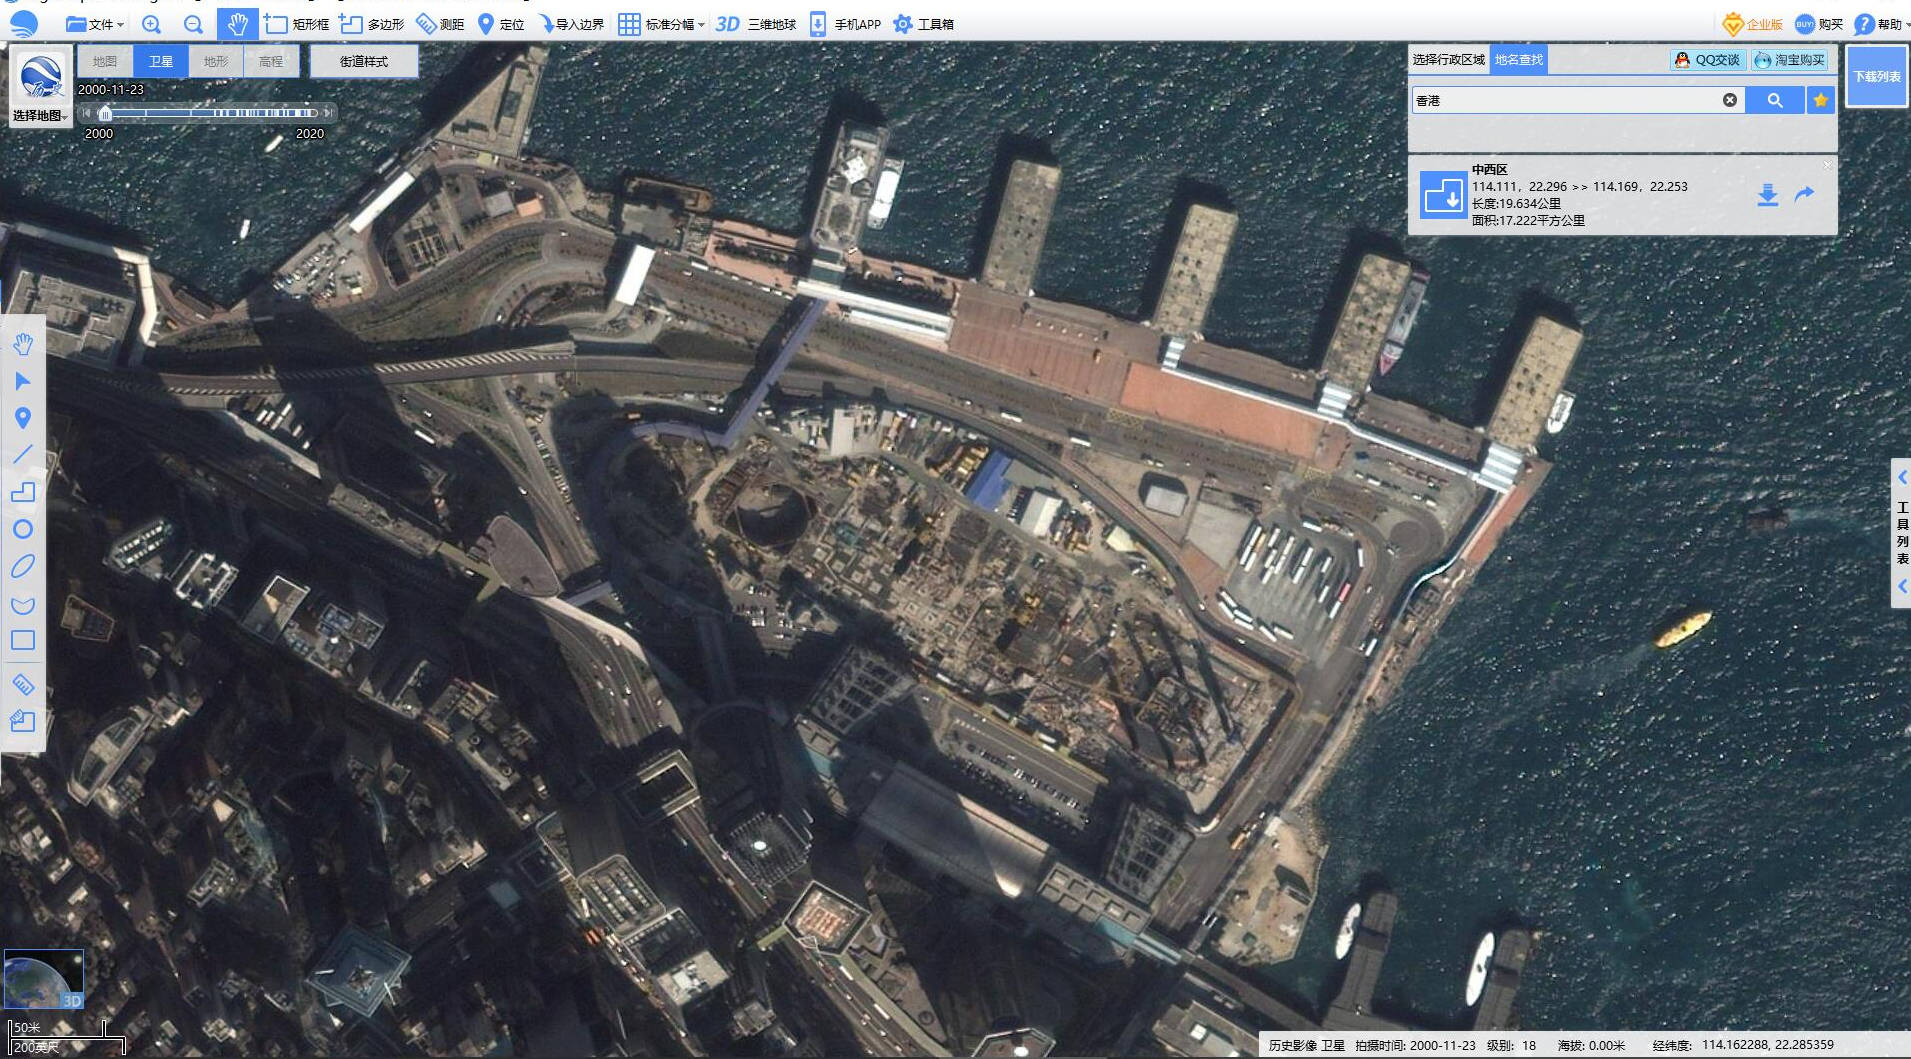1911x1059 pixels.
Task: Click the timeline track near 2020
Action: (309, 113)
